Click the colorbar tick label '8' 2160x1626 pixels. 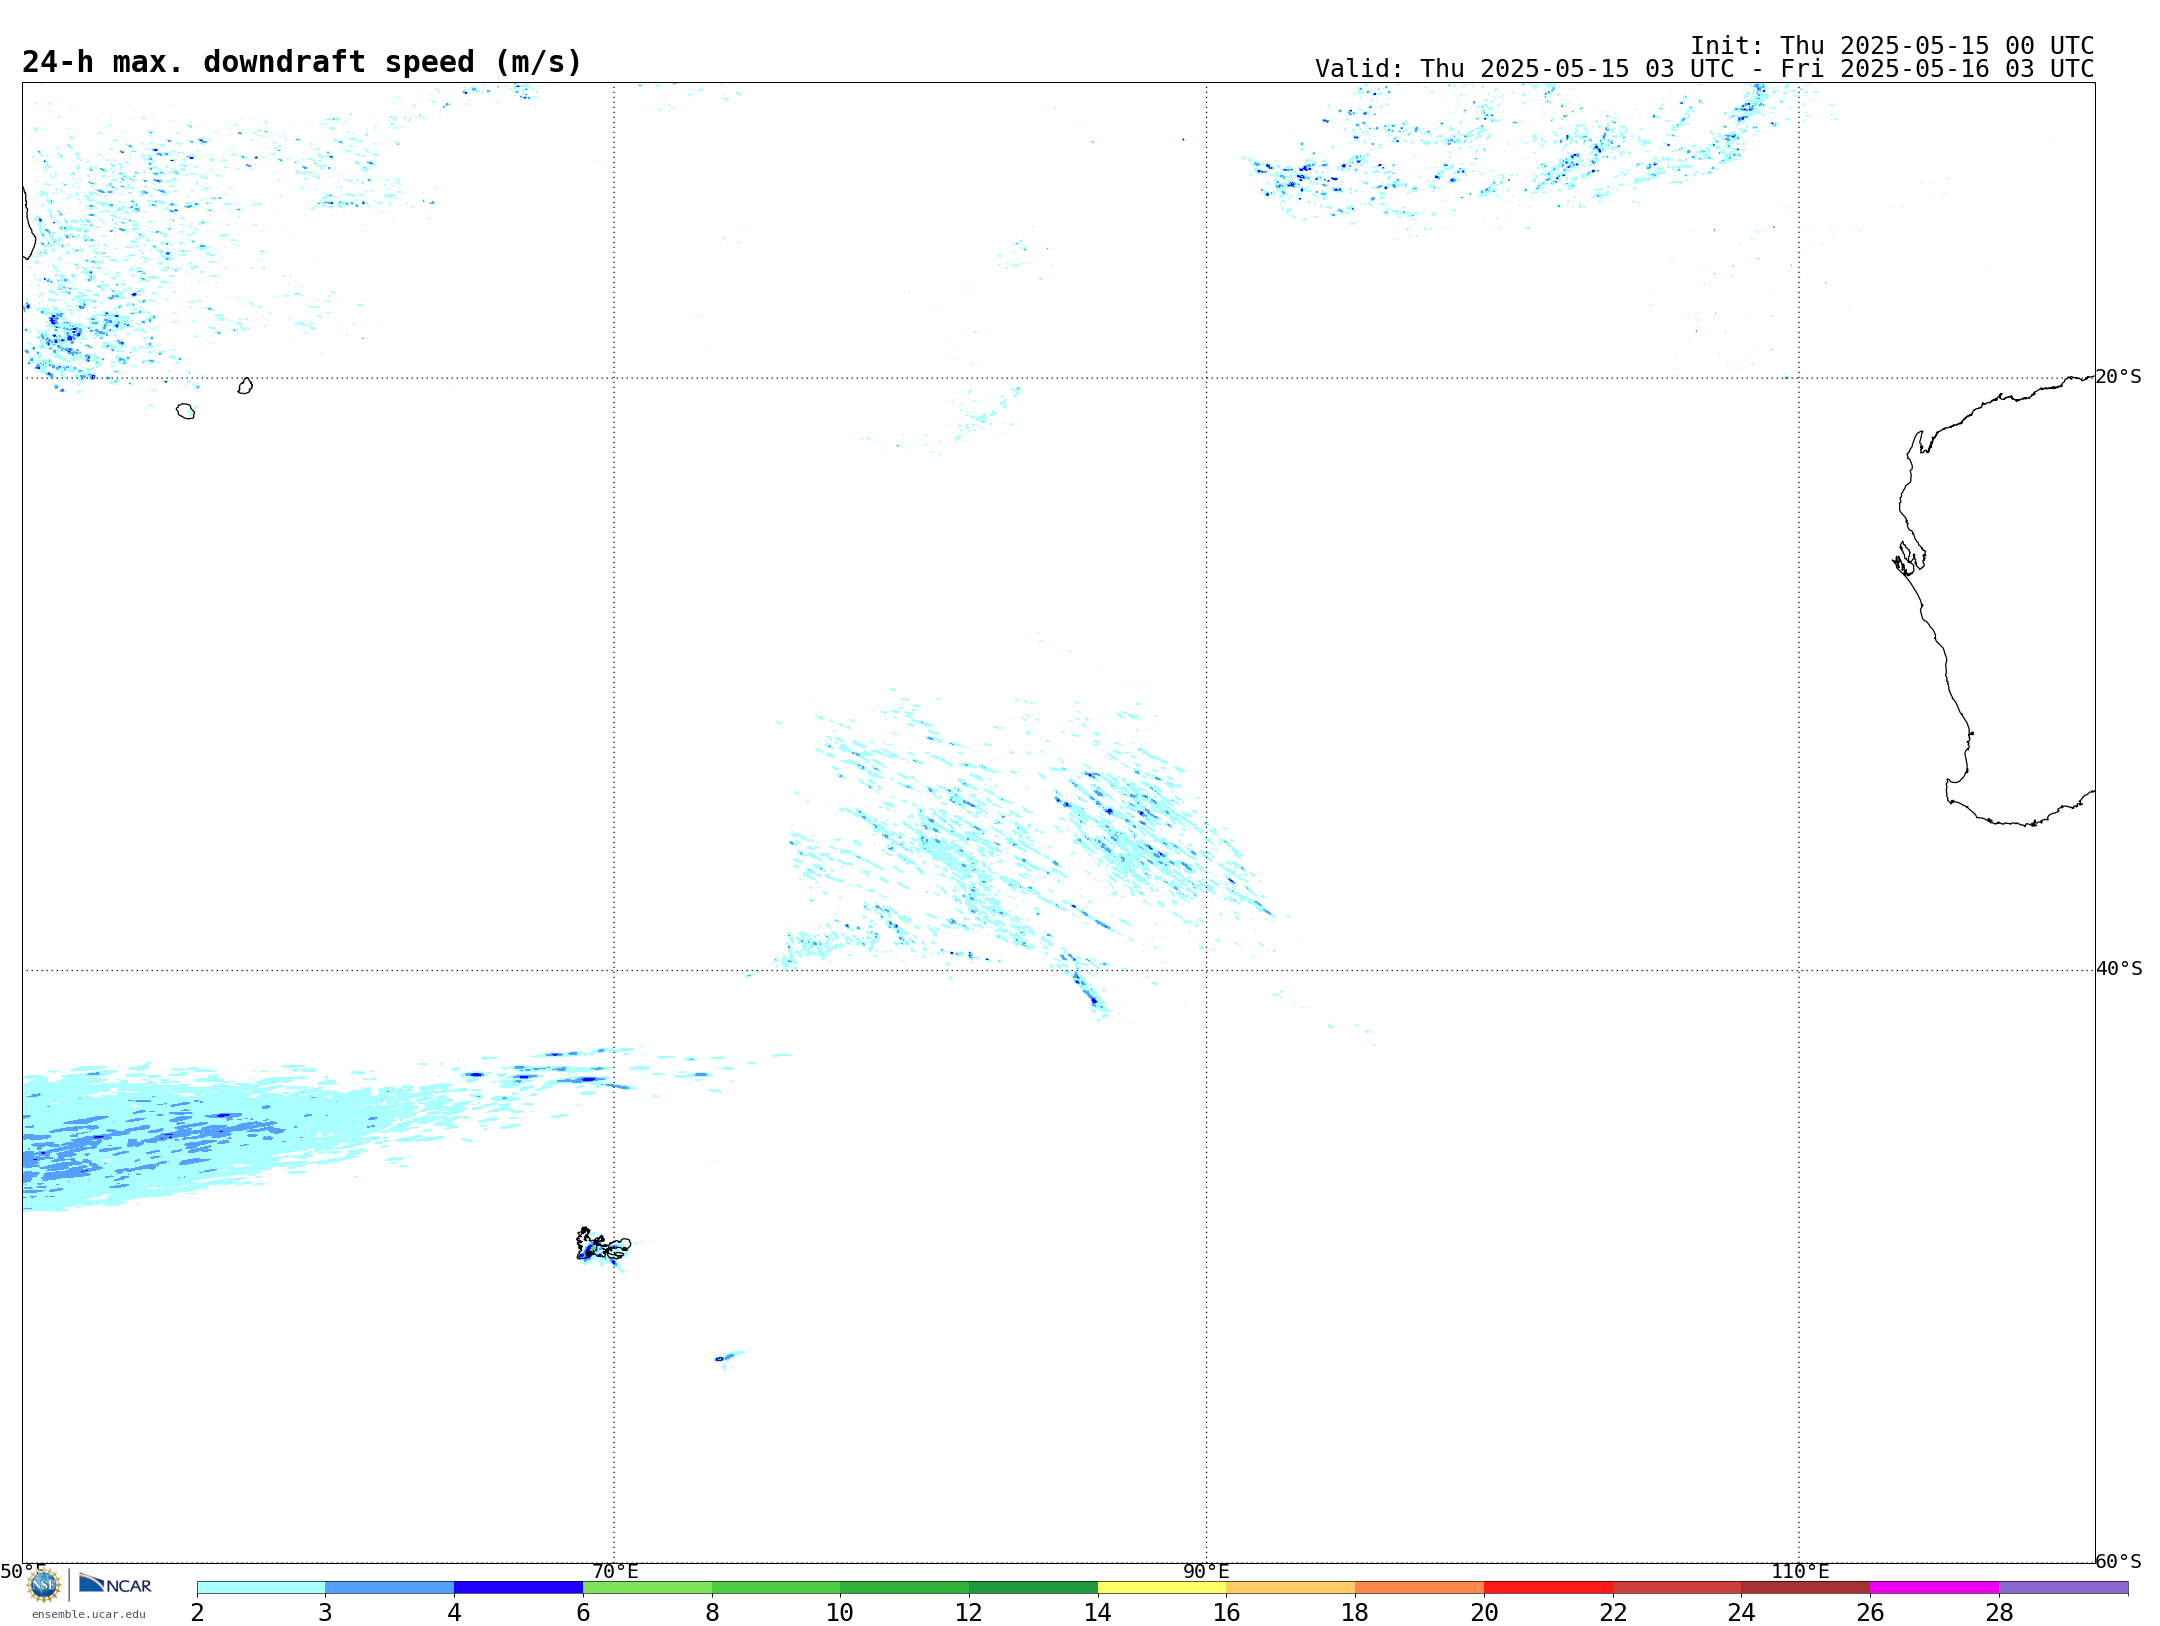point(712,1612)
